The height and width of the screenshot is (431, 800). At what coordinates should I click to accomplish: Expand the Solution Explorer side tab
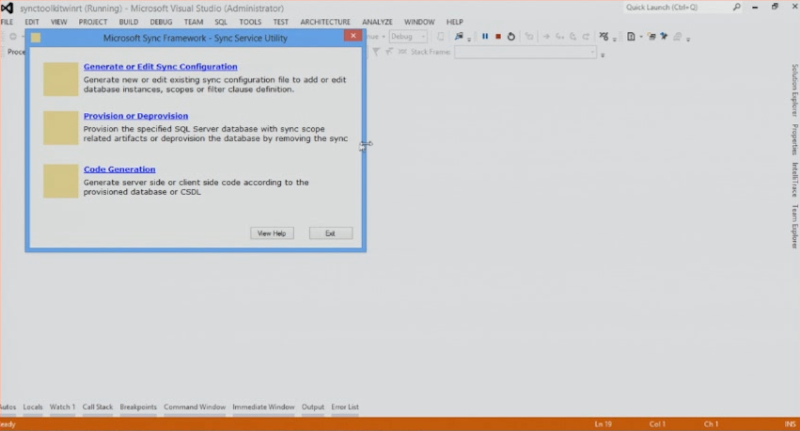pyautogui.click(x=794, y=90)
